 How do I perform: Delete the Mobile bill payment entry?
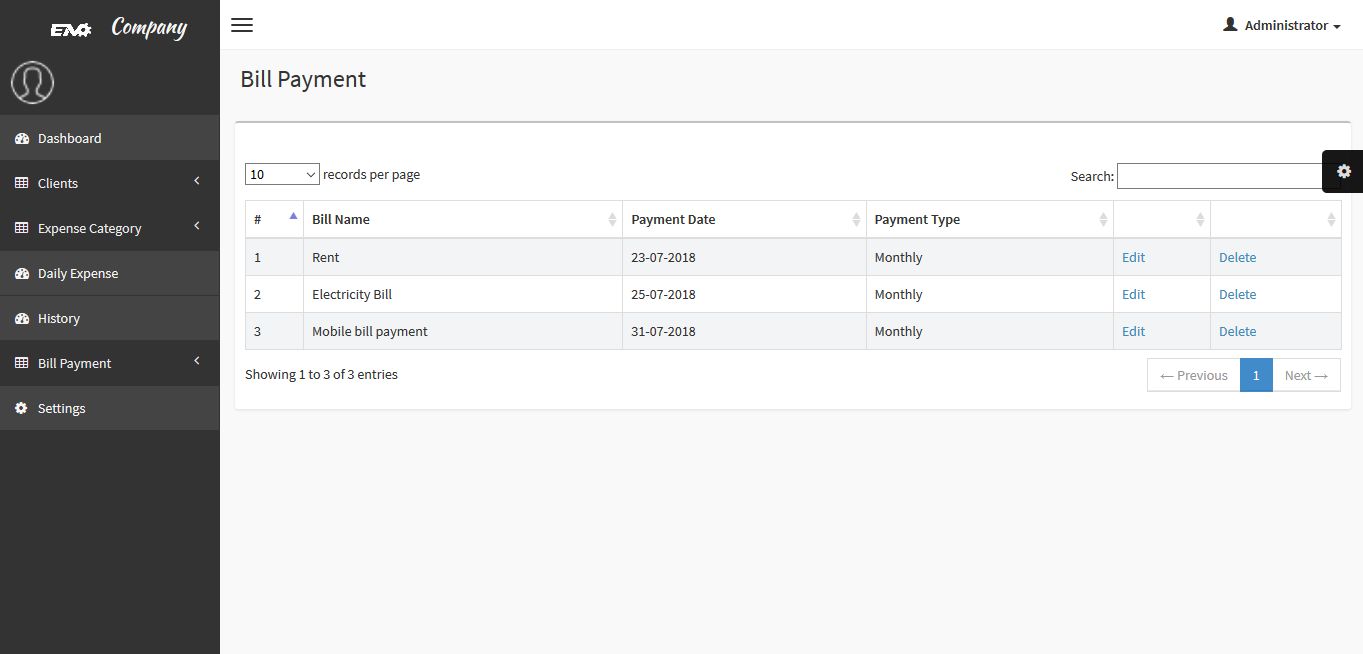coord(1237,331)
